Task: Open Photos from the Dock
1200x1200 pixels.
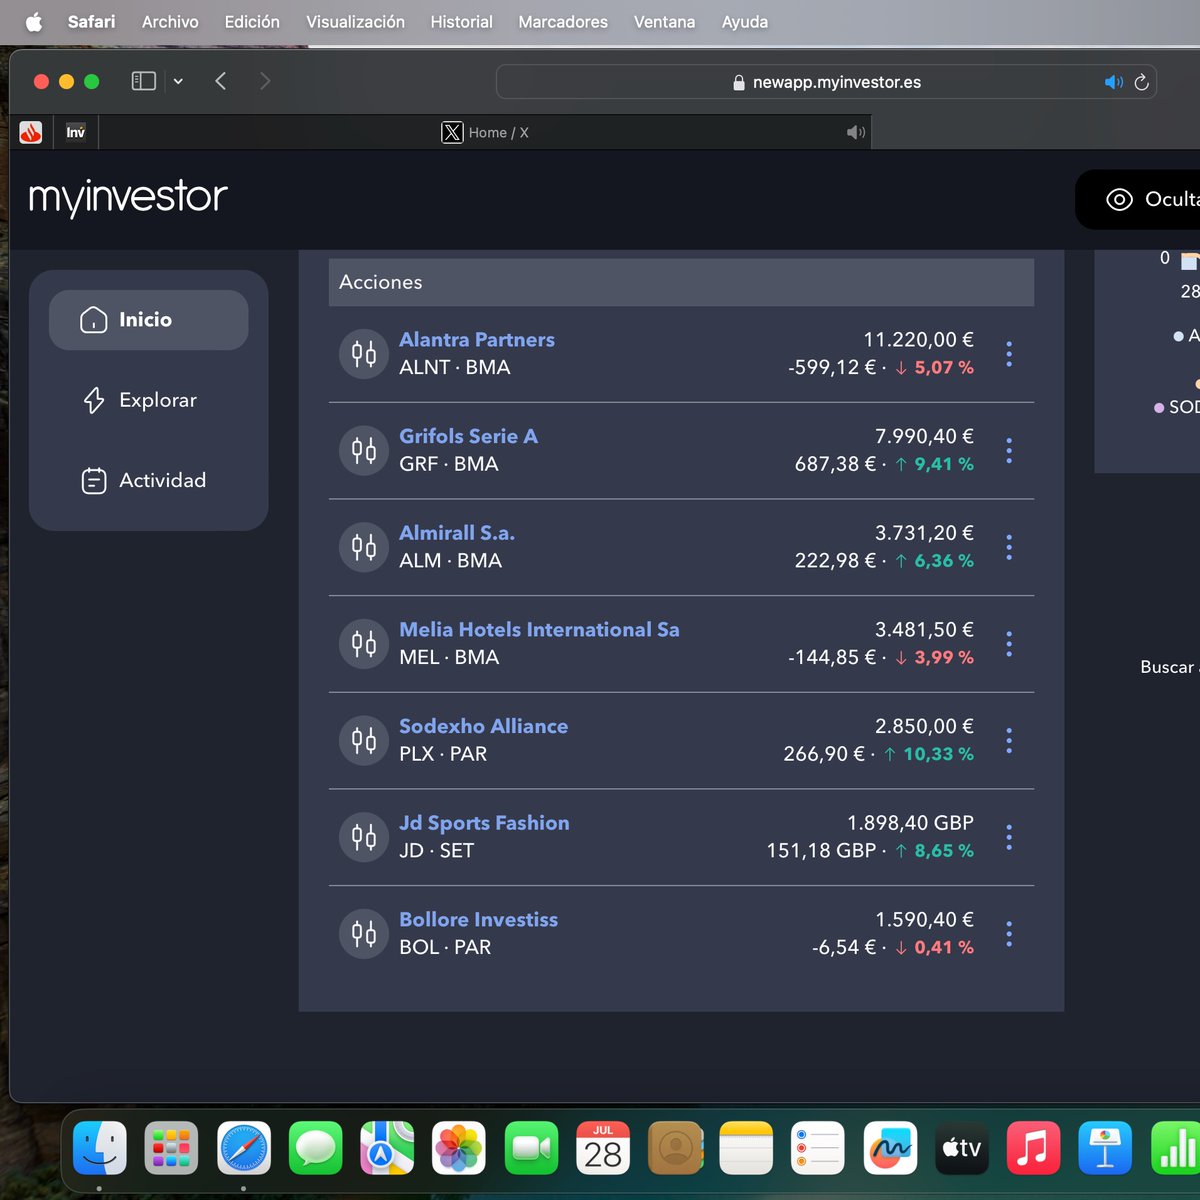Action: coord(459,1148)
